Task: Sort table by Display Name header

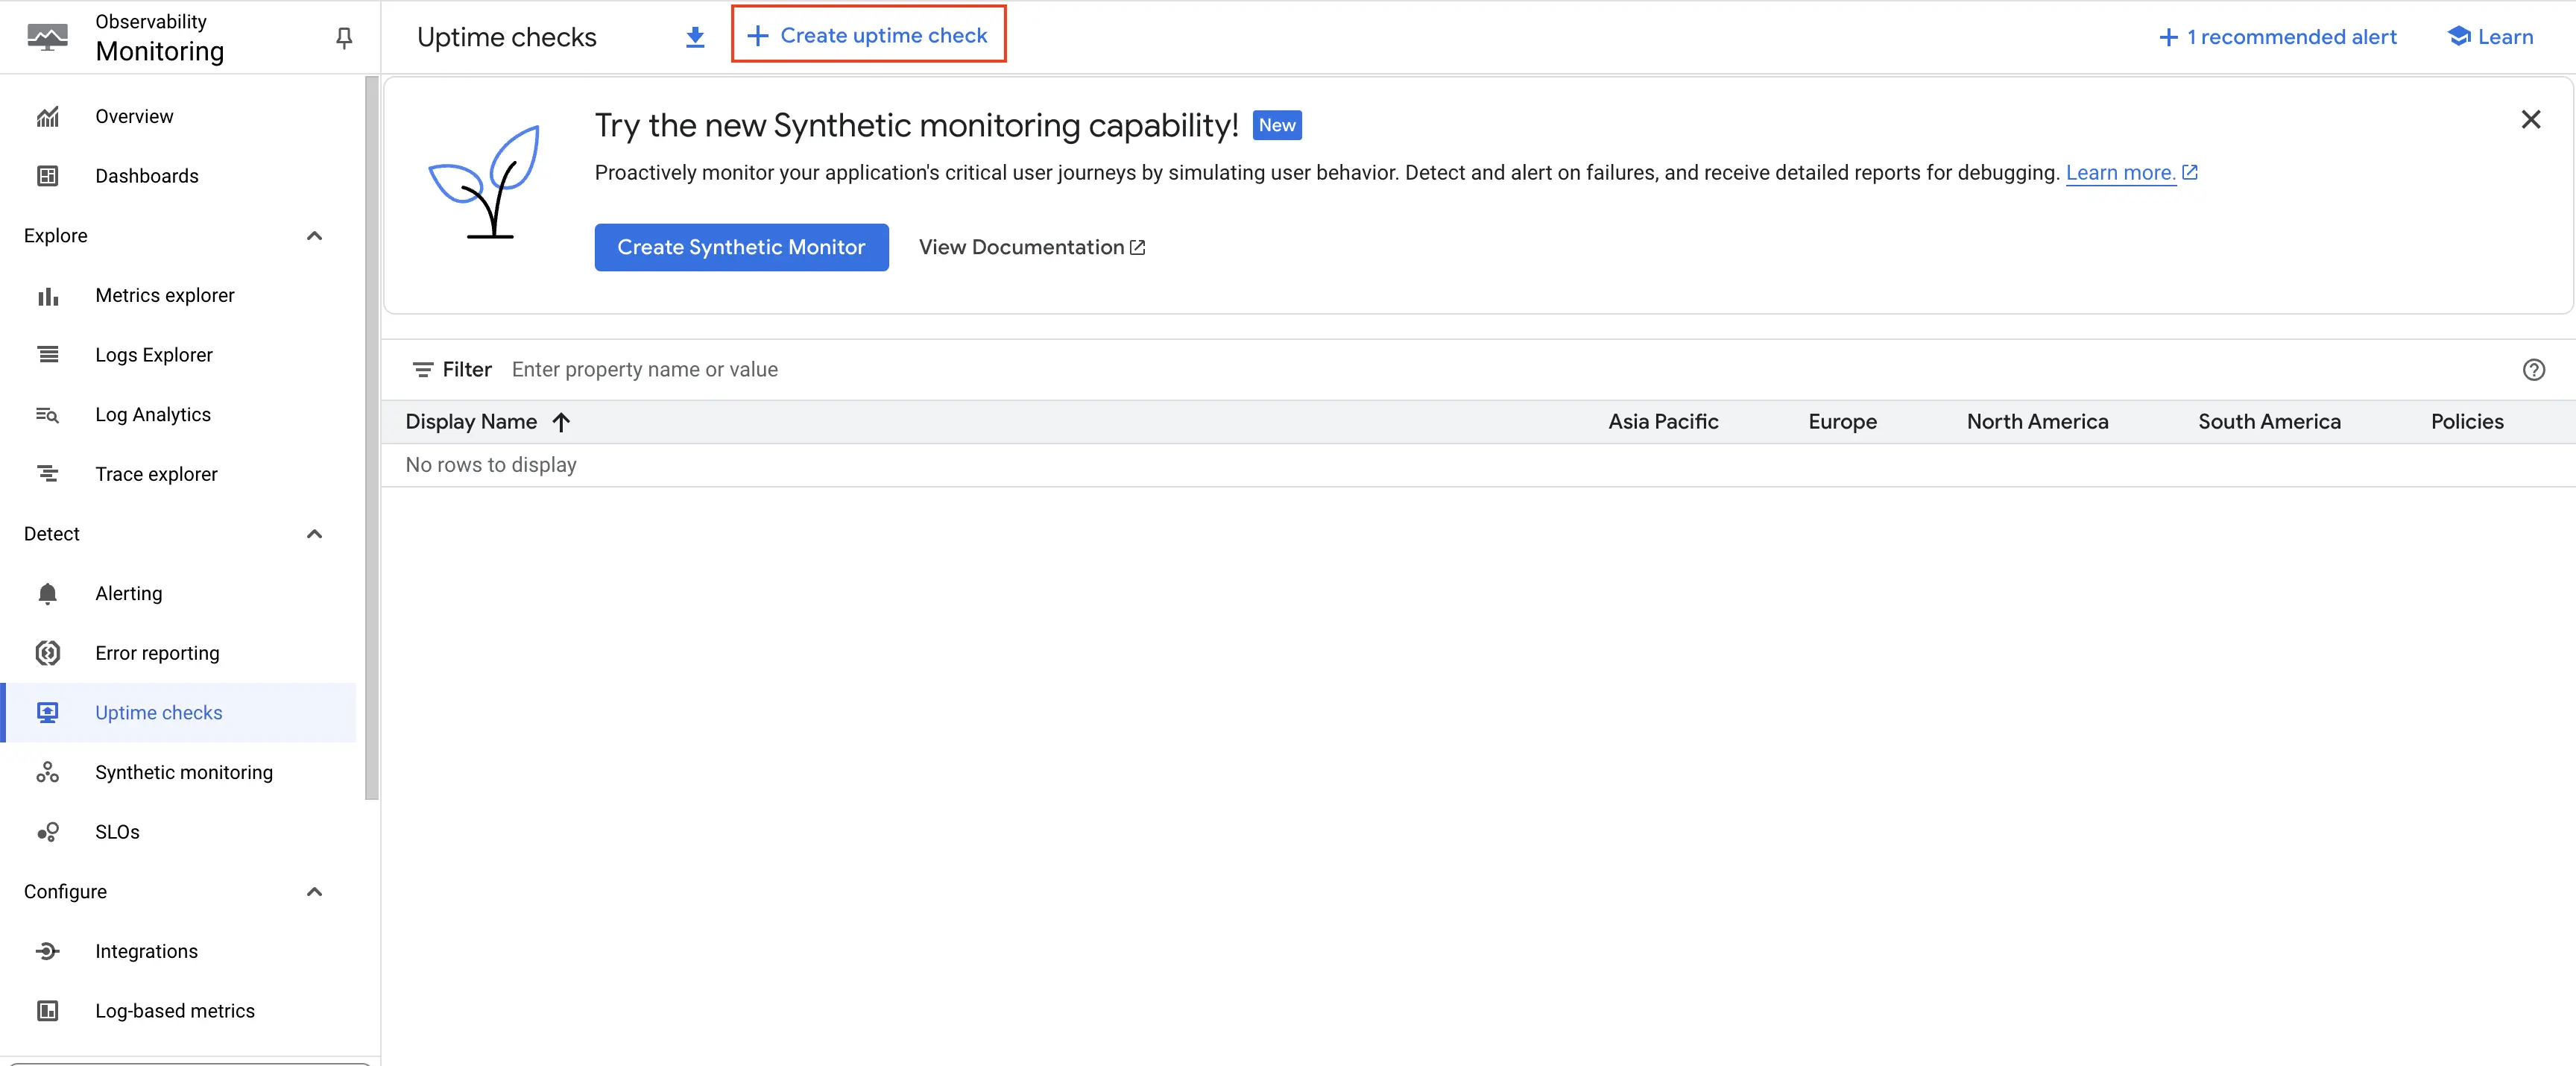Action: pyautogui.click(x=471, y=422)
